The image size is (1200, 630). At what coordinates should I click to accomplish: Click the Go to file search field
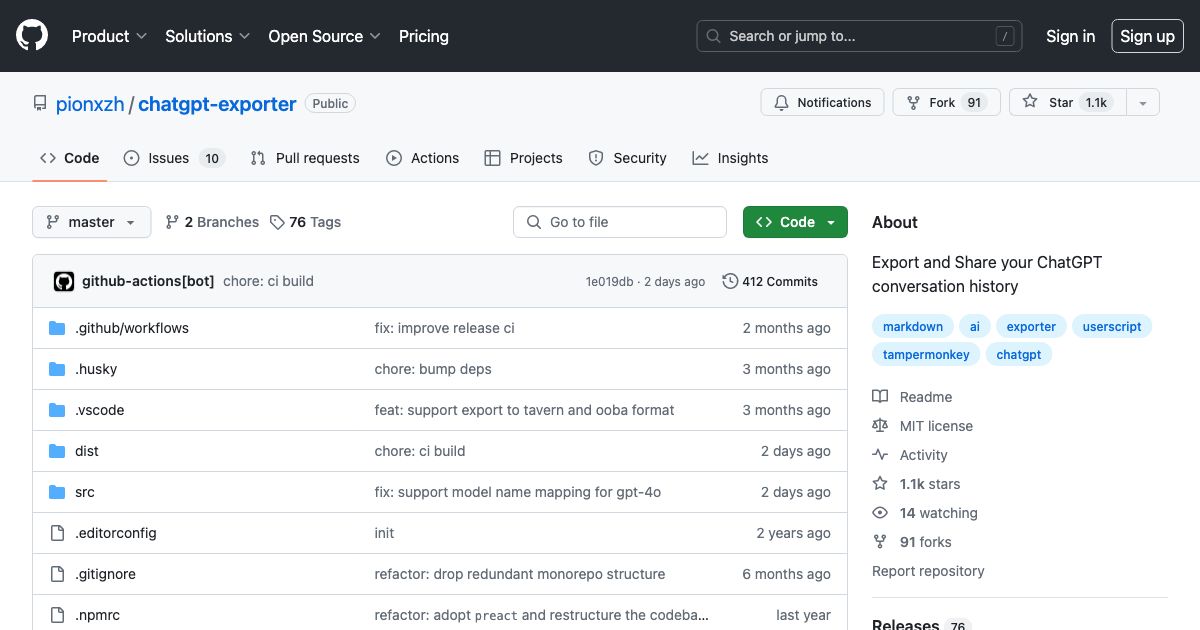coord(619,222)
